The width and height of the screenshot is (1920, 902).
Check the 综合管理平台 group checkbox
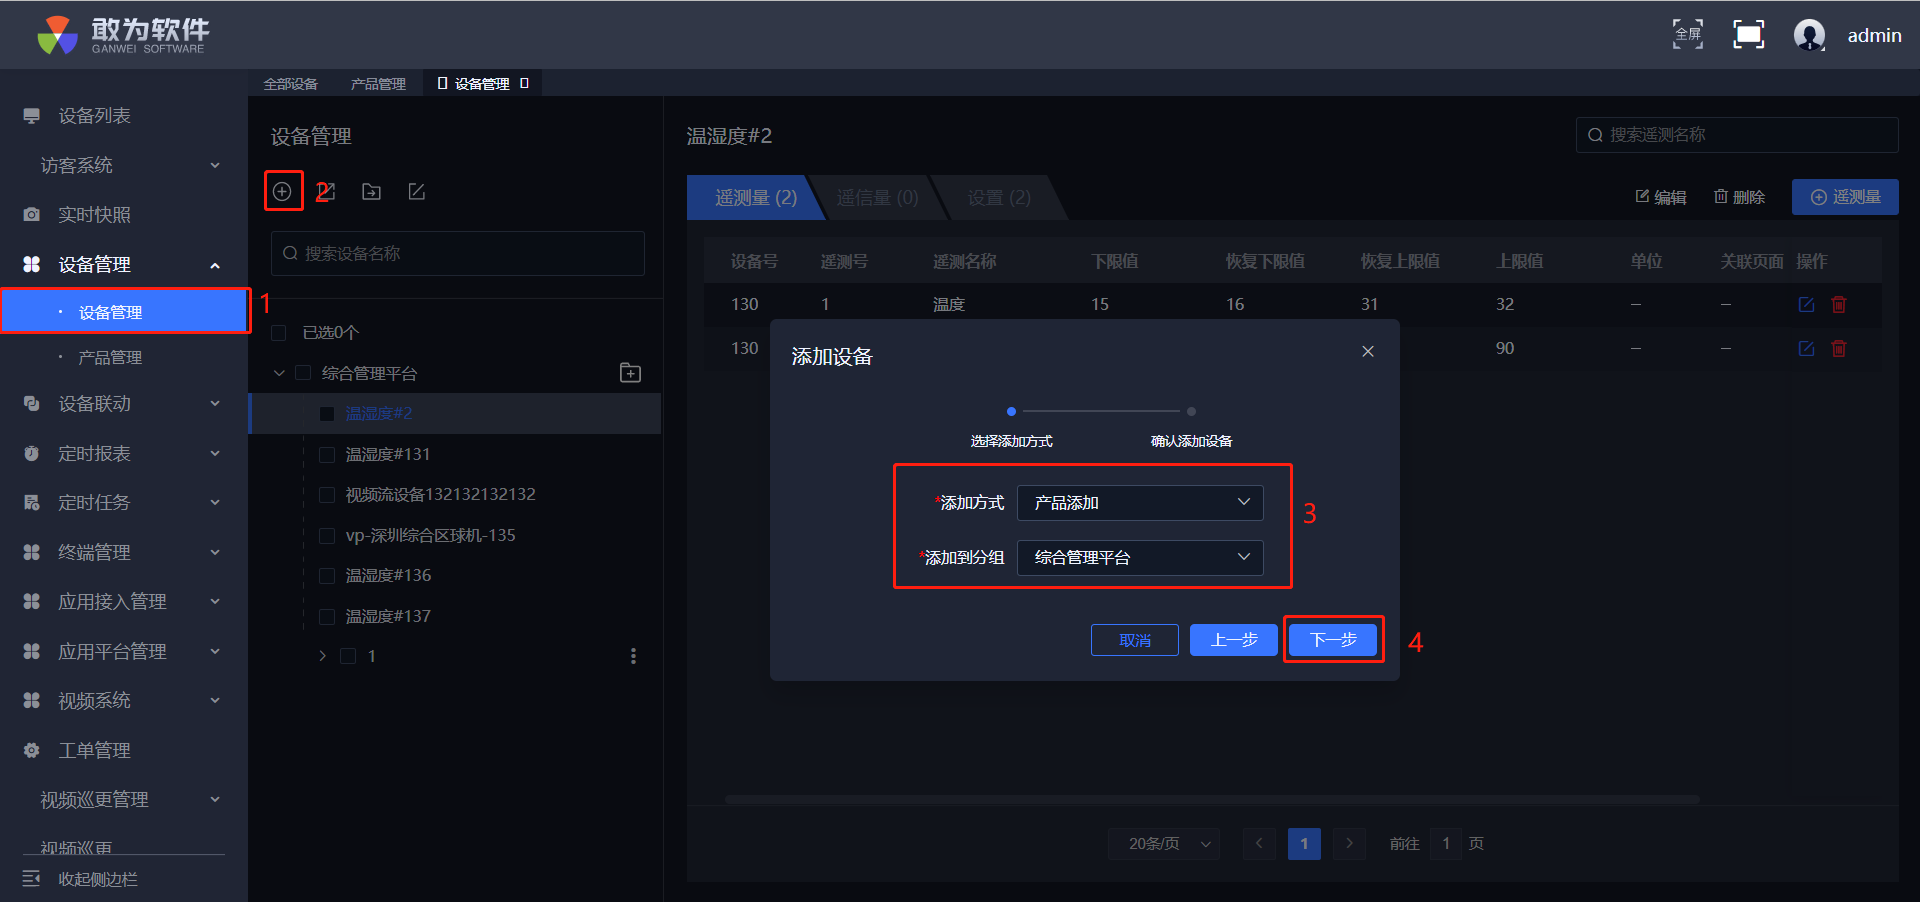(x=303, y=373)
